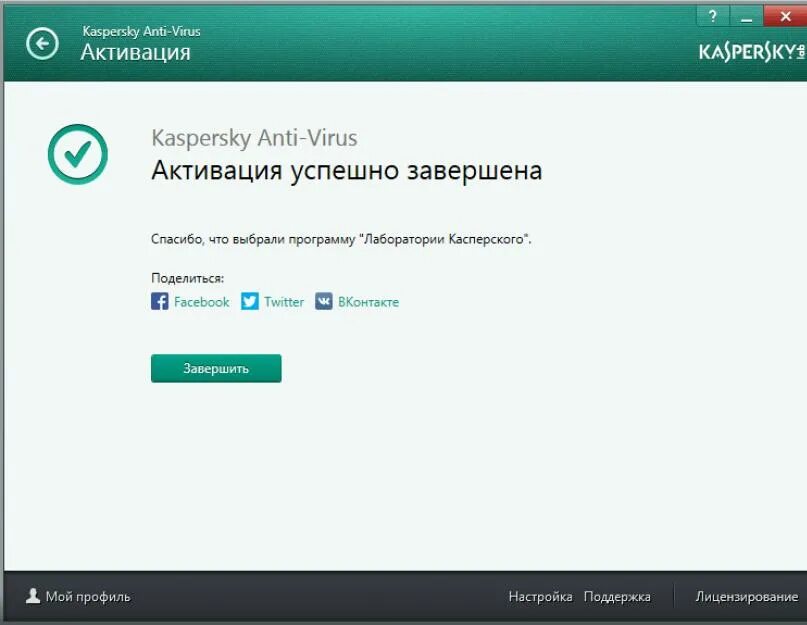The height and width of the screenshot is (625, 807).
Task: Click the small Kaspersky Anti-Virus header label
Action: tap(141, 31)
